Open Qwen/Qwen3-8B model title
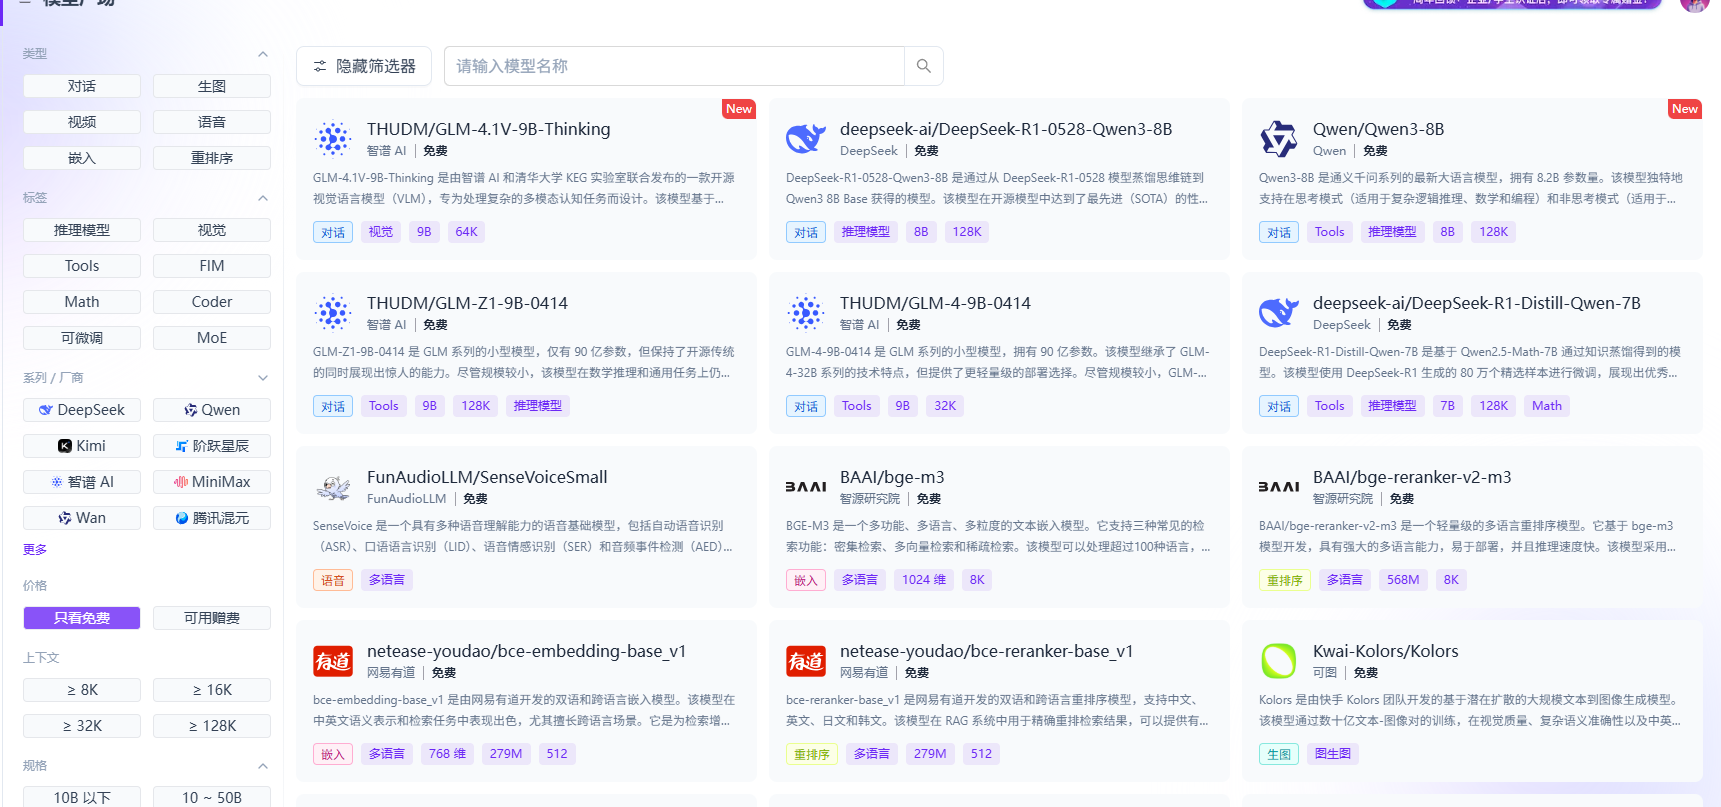Image resolution: width=1721 pixels, height=807 pixels. [1378, 129]
